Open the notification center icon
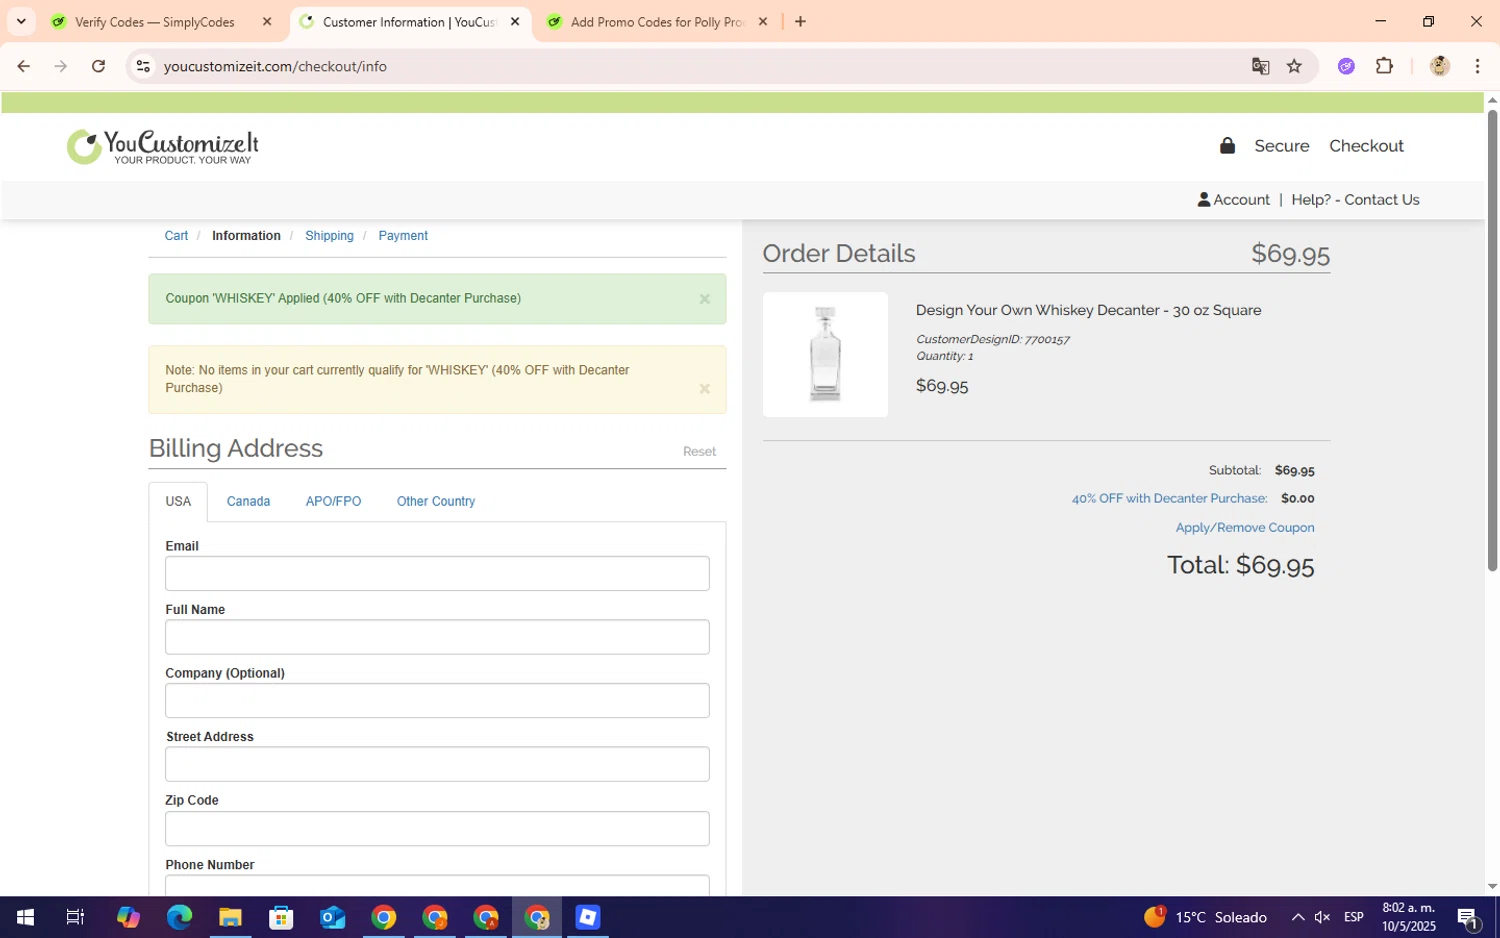Screen dimensions: 1500x938 [1468, 917]
